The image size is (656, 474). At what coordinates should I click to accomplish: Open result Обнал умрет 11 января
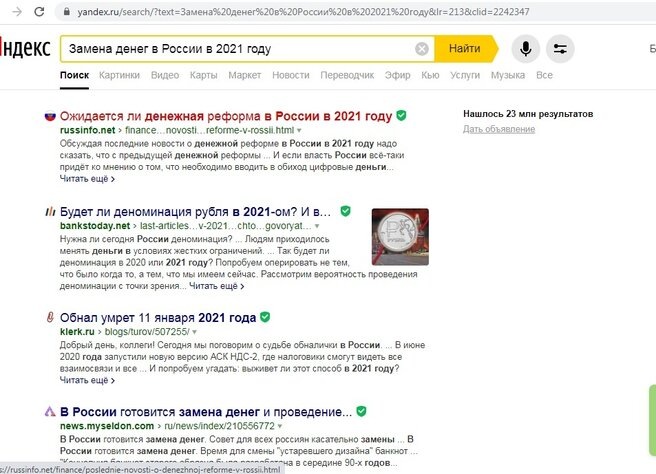[x=158, y=318]
